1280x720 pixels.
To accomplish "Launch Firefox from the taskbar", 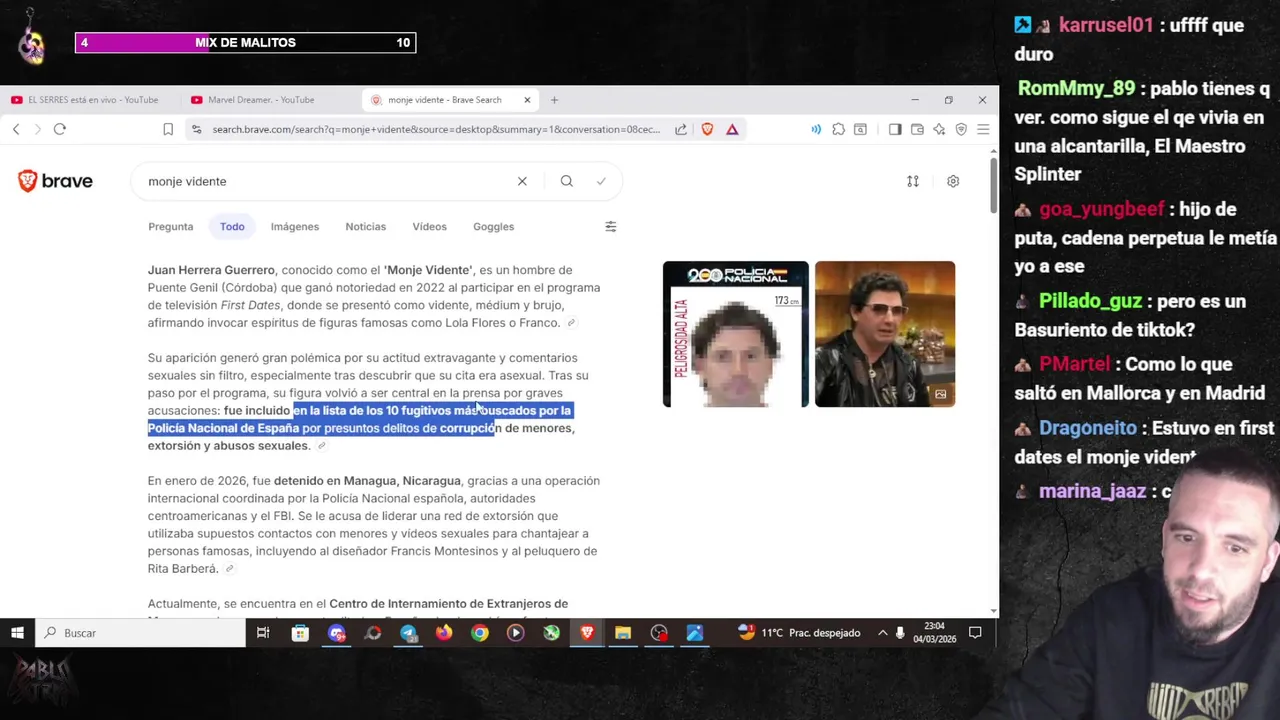I will (x=444, y=633).
